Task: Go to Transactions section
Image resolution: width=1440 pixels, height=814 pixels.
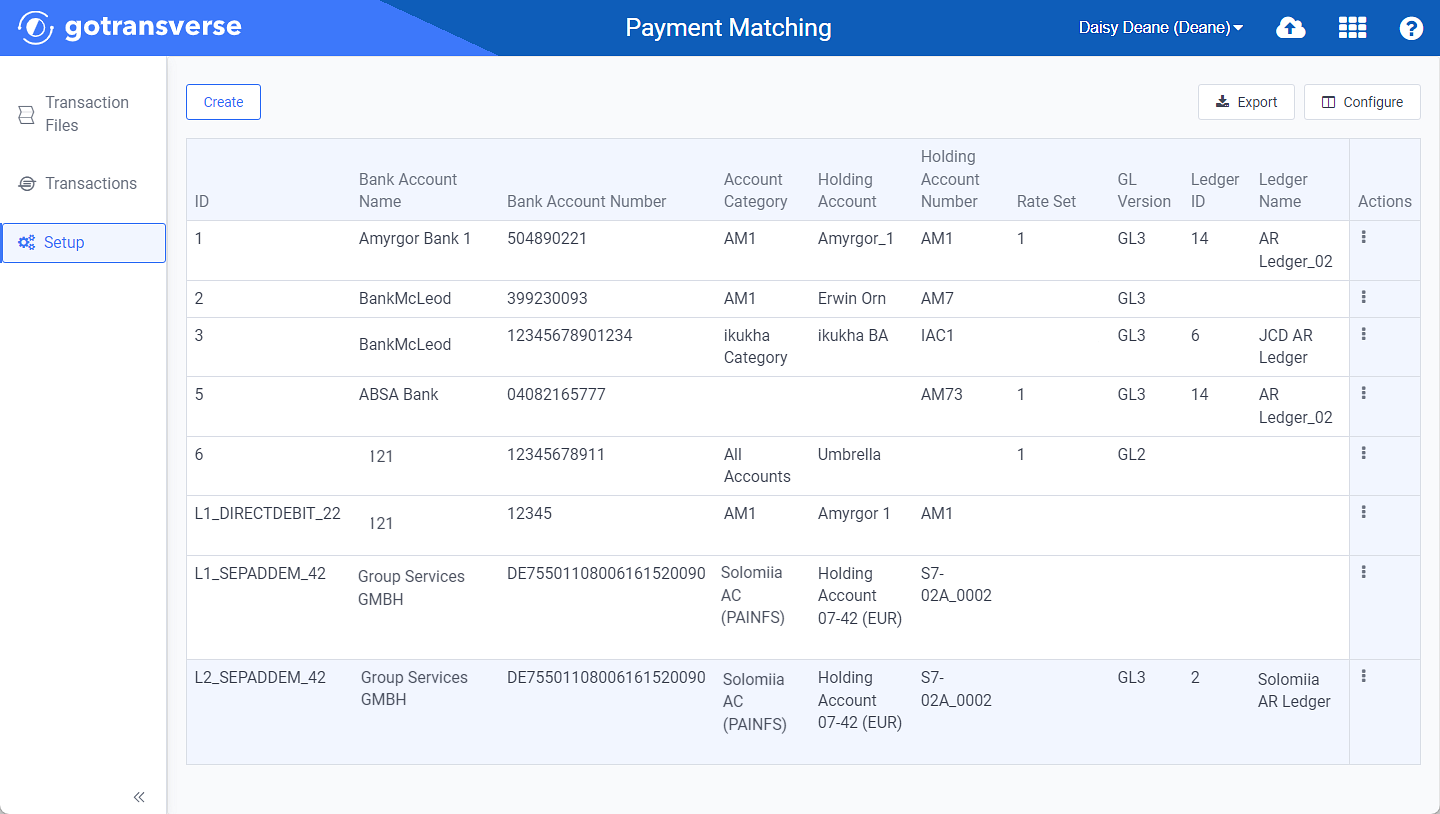Action: pyautogui.click(x=84, y=183)
